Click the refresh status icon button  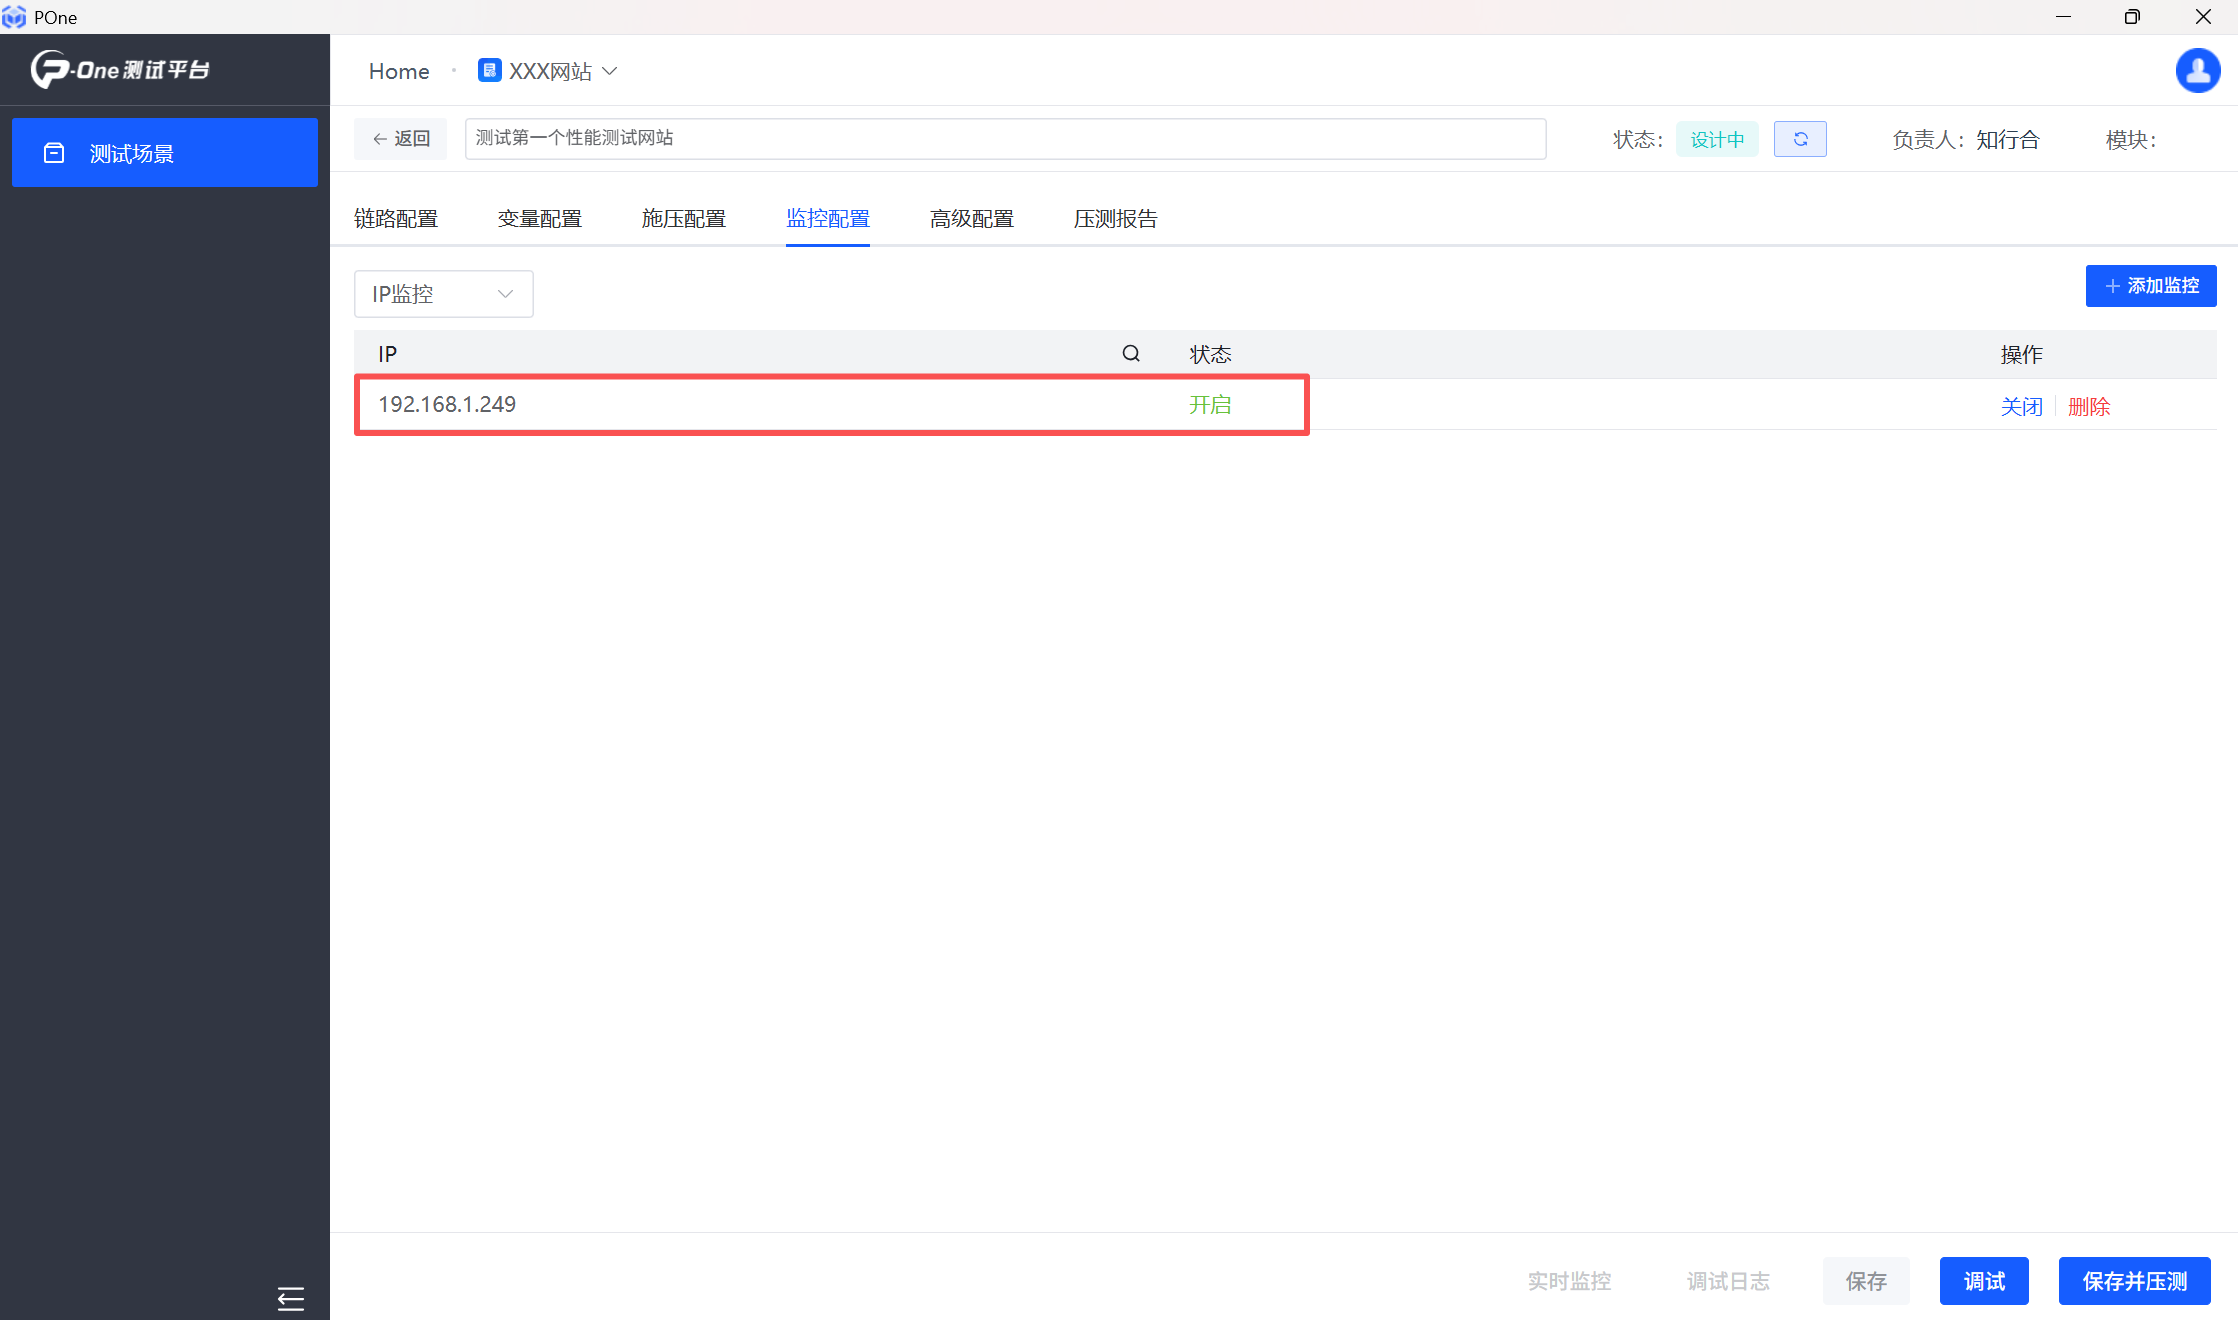point(1799,139)
